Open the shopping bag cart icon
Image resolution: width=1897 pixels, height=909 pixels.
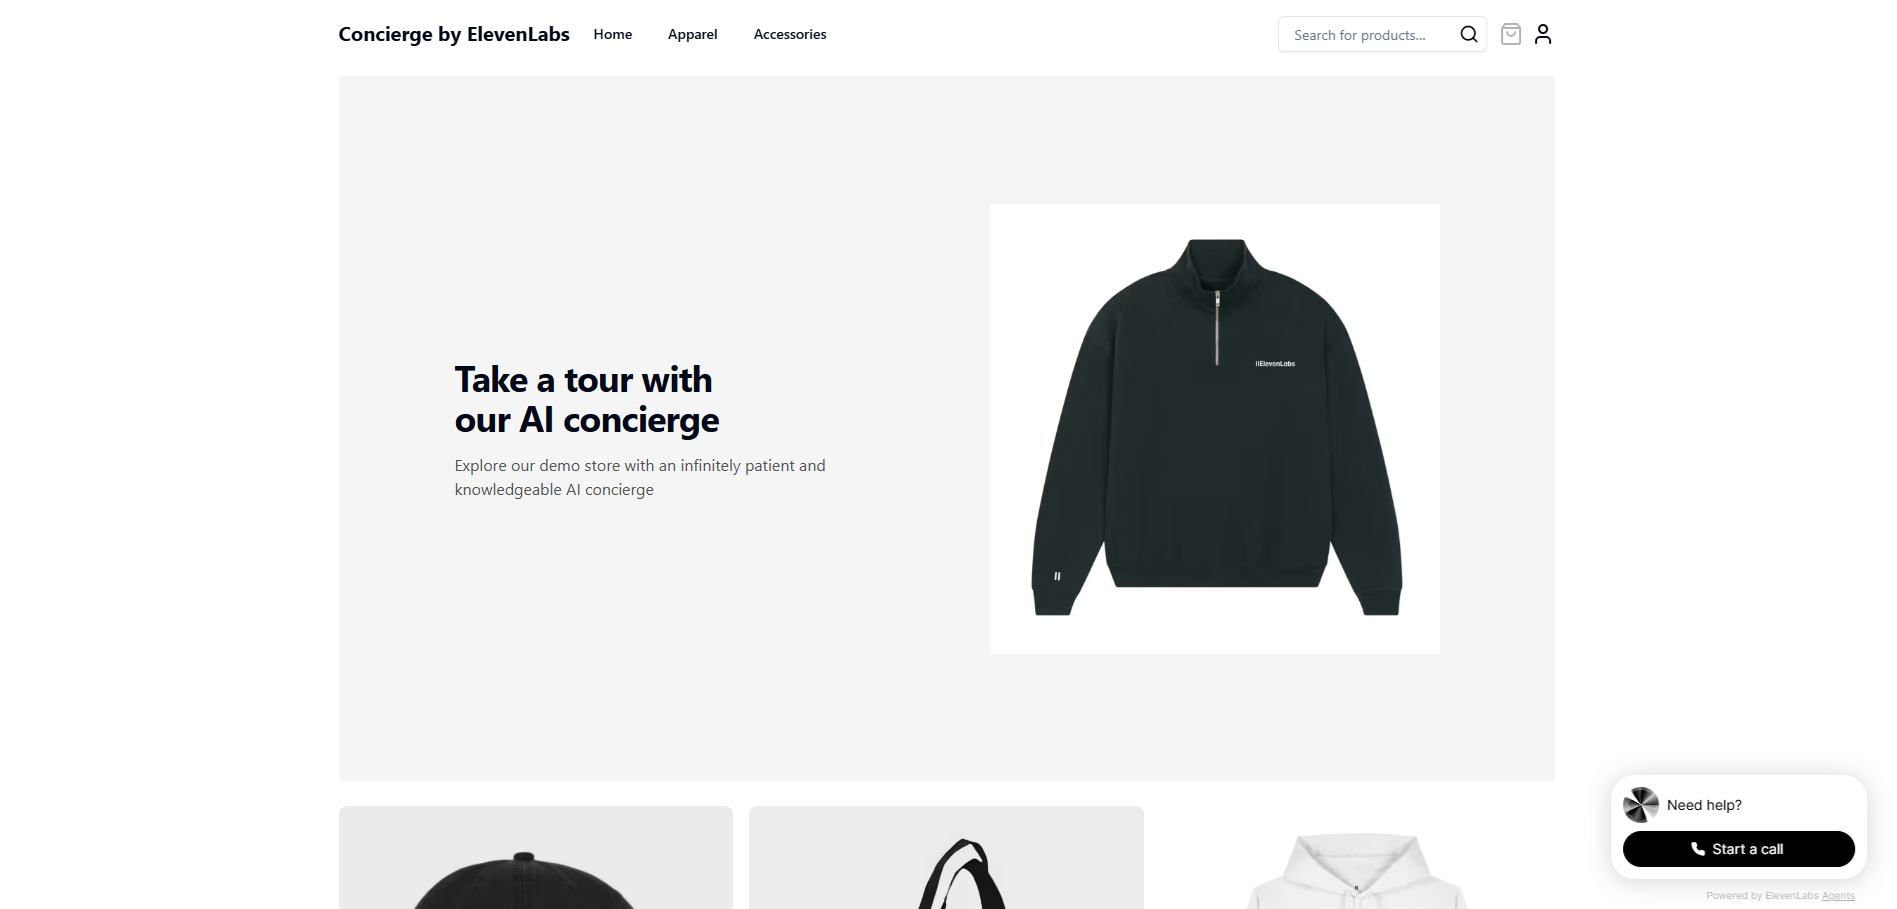1511,34
